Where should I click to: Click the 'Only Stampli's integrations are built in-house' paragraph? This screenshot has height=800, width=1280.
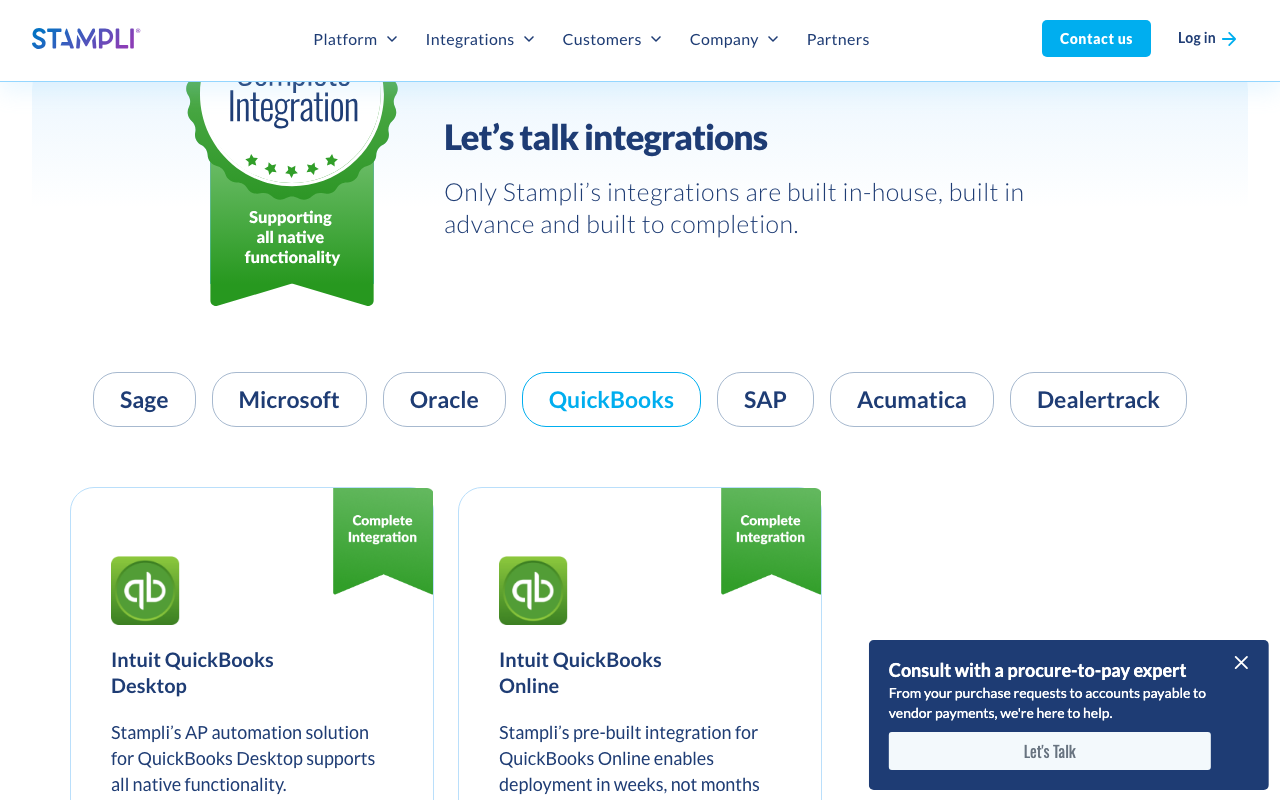point(734,208)
